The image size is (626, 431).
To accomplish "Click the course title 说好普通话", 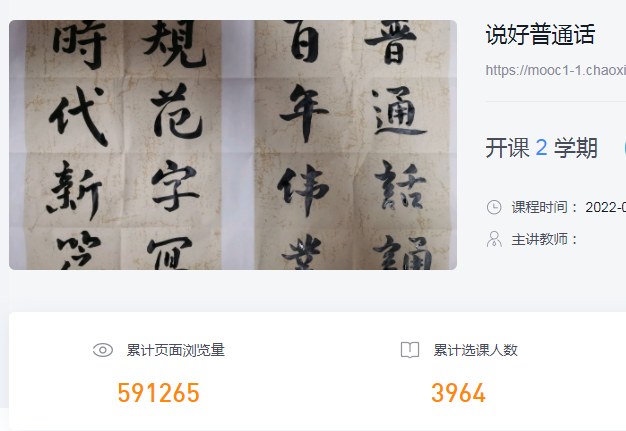I will click(x=540, y=34).
